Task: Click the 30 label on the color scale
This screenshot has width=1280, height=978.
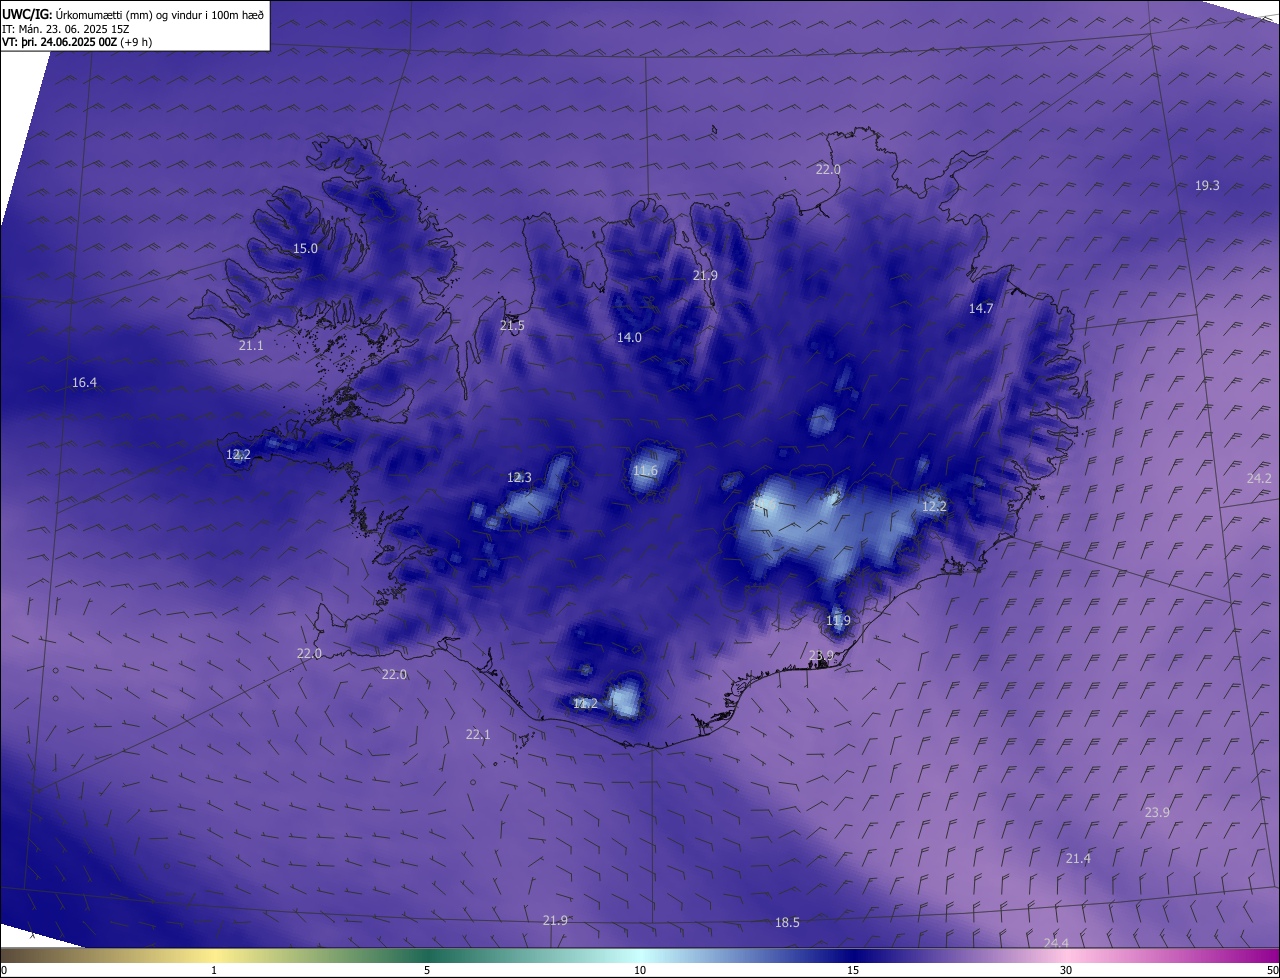Action: (1066, 970)
